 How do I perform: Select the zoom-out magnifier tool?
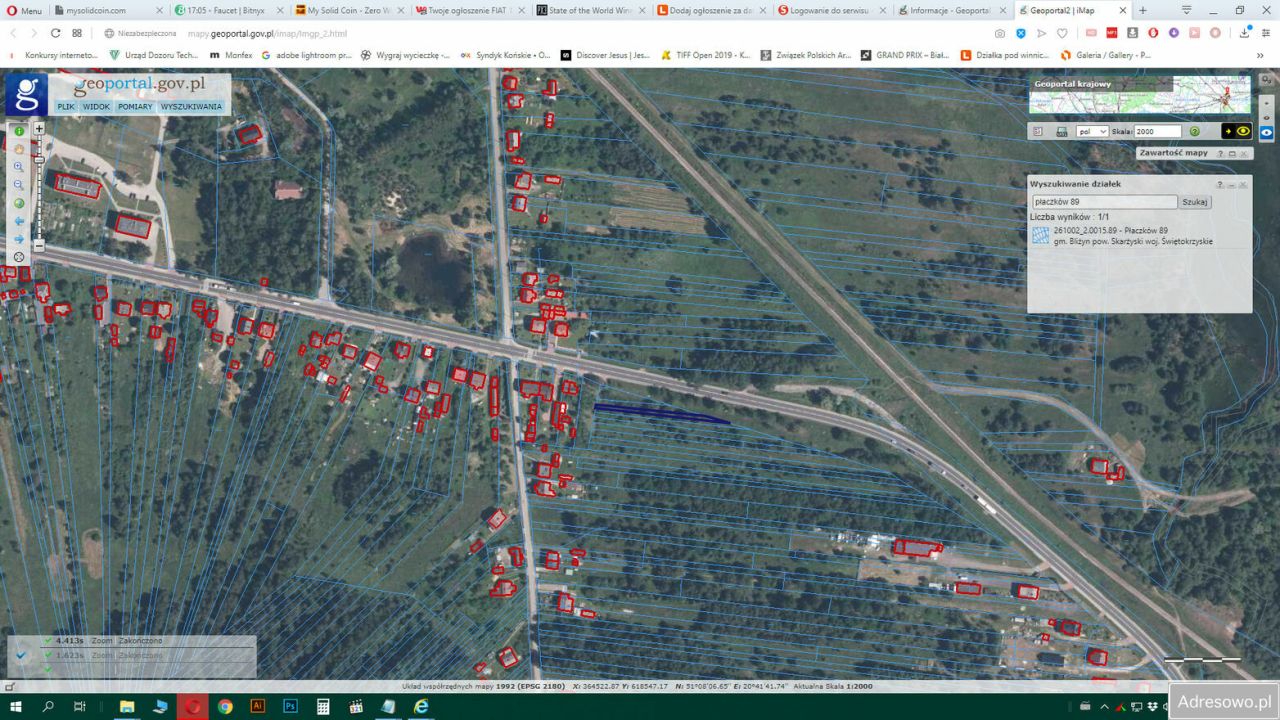point(19,185)
